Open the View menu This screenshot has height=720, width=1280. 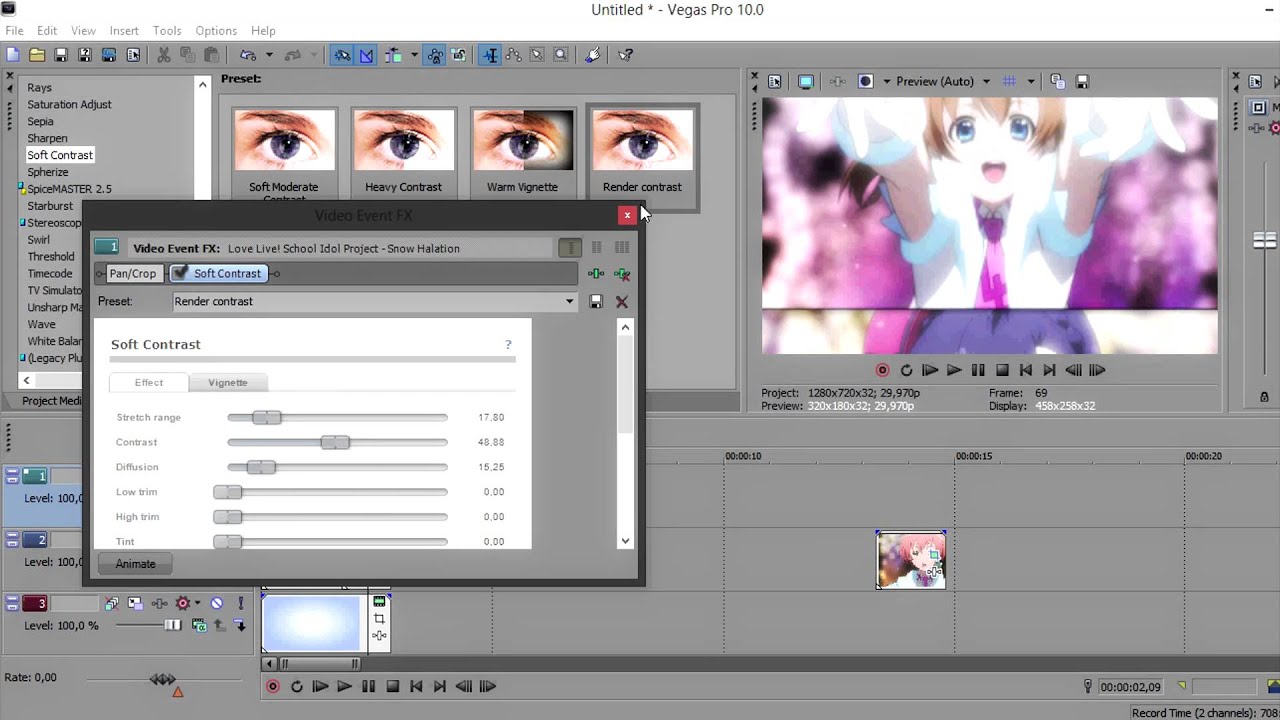pyautogui.click(x=83, y=31)
